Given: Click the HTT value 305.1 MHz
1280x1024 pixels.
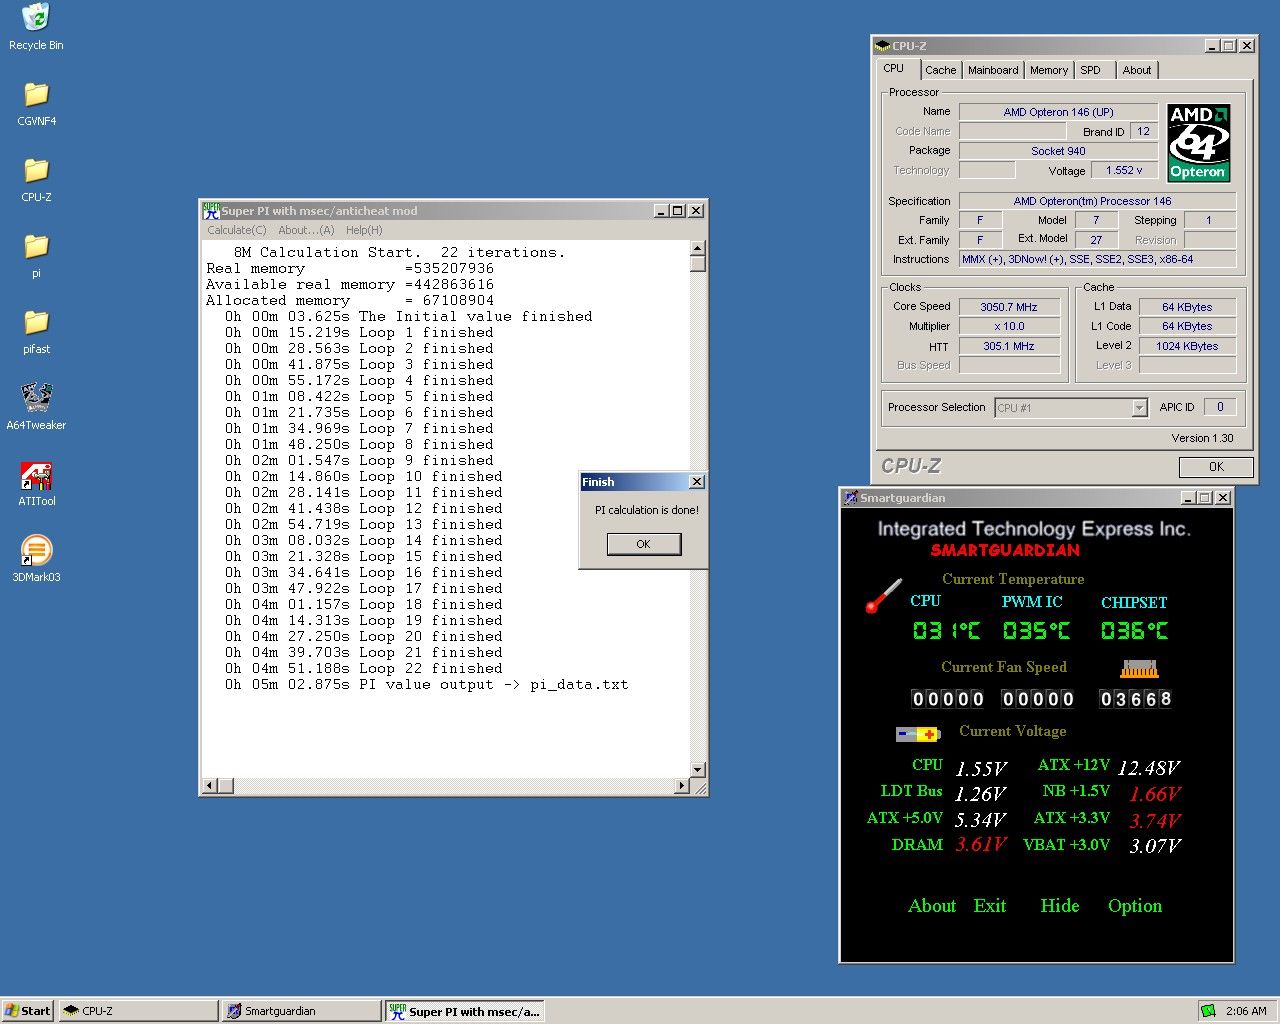Looking at the screenshot, I should (x=1008, y=346).
